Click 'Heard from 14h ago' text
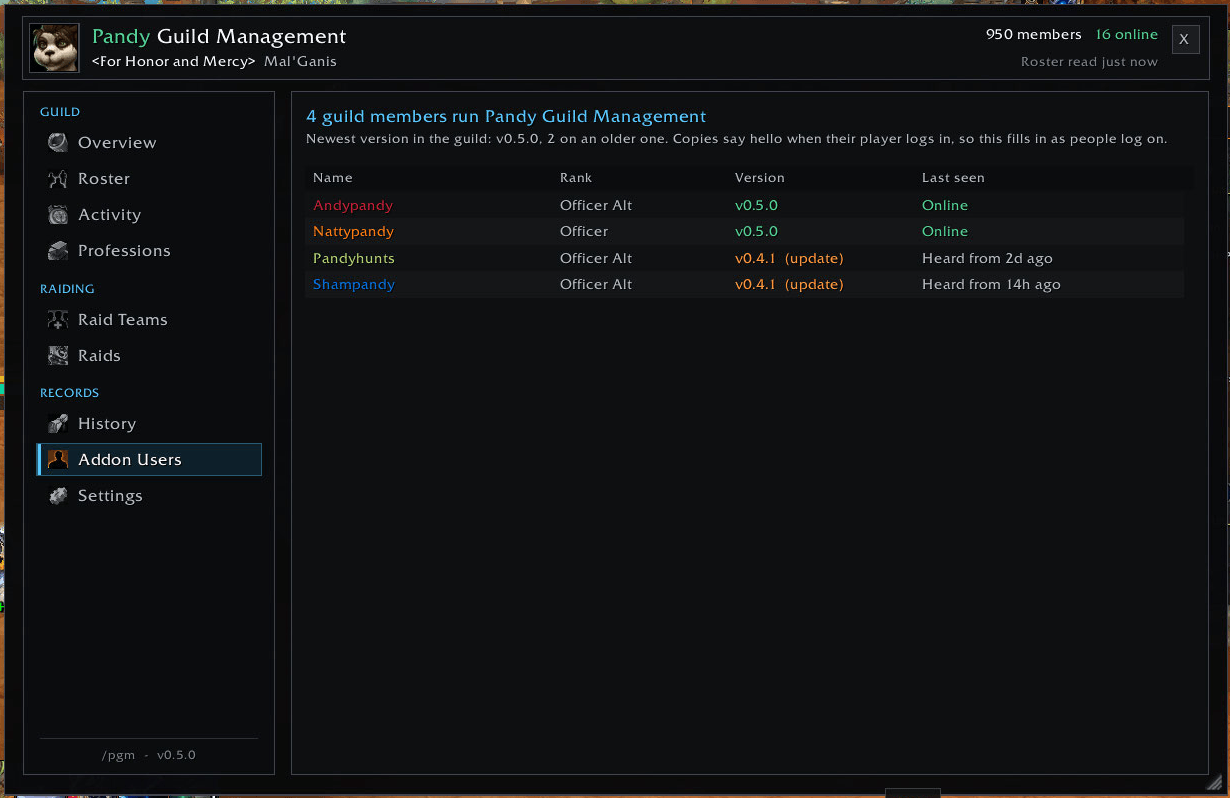 (991, 284)
